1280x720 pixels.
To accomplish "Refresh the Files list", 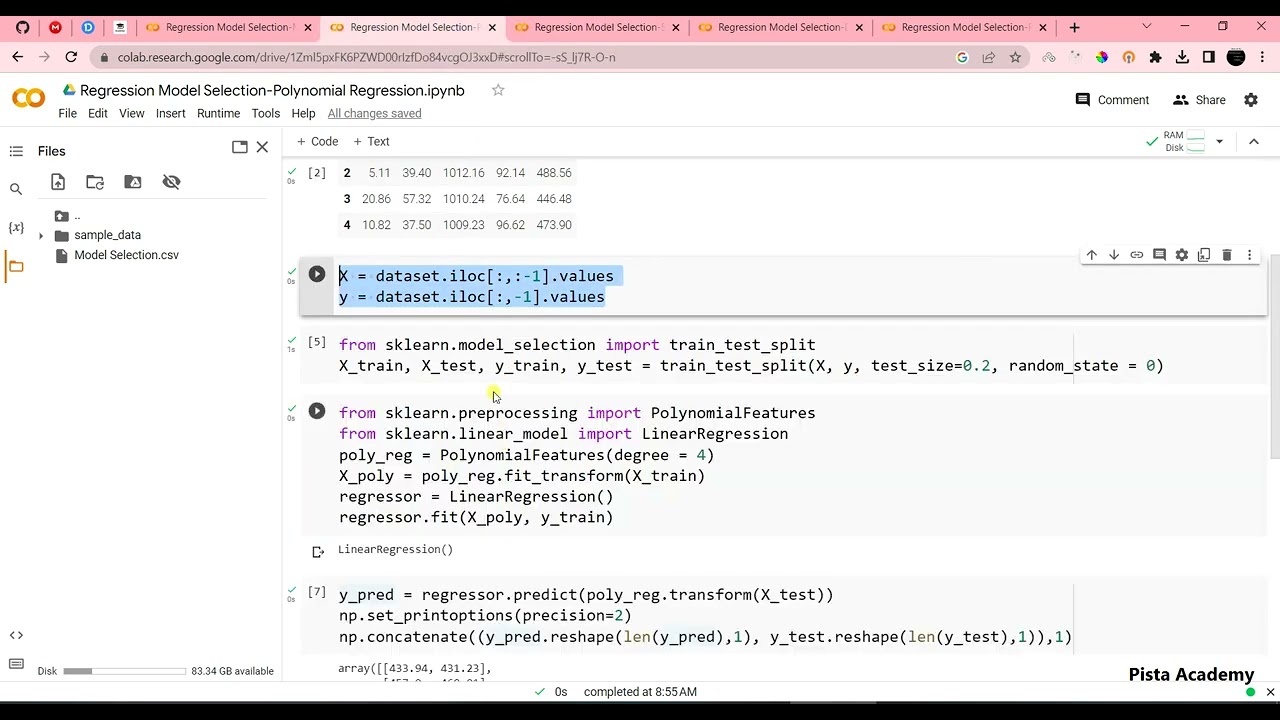I will 95,182.
